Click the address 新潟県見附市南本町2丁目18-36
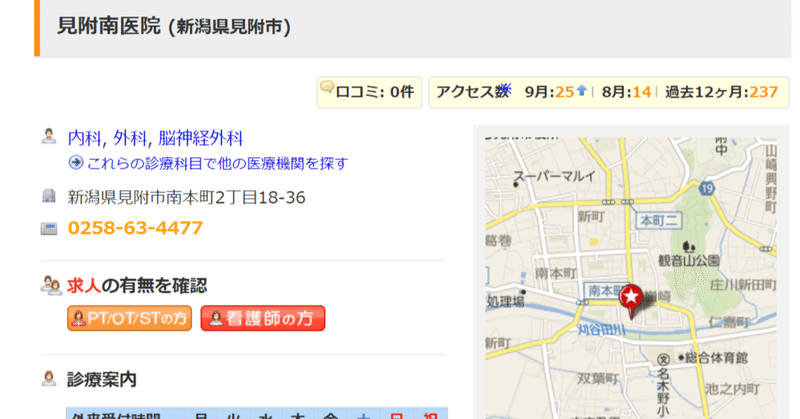This screenshot has width=800, height=419. pyautogui.click(x=186, y=198)
